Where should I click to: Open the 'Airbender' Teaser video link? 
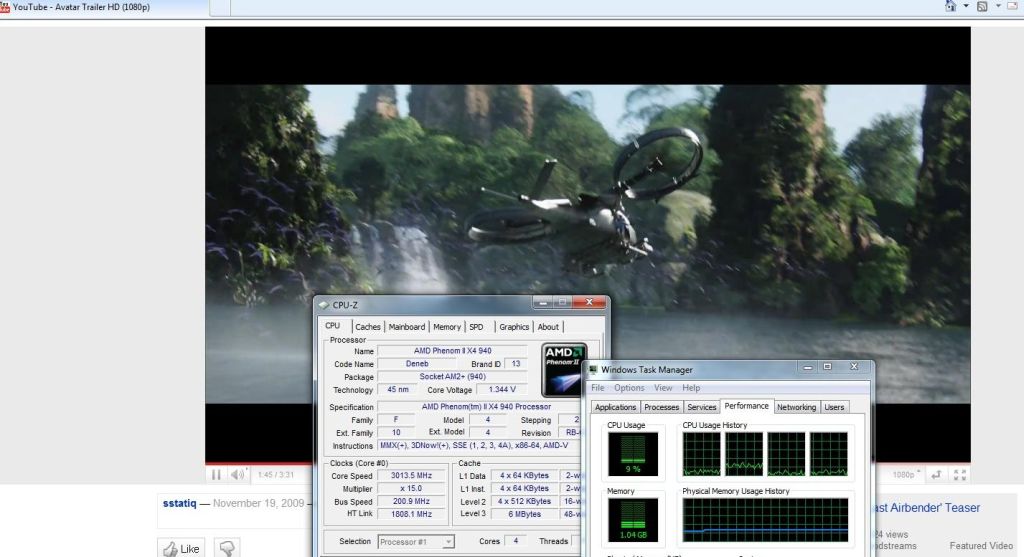(926, 508)
